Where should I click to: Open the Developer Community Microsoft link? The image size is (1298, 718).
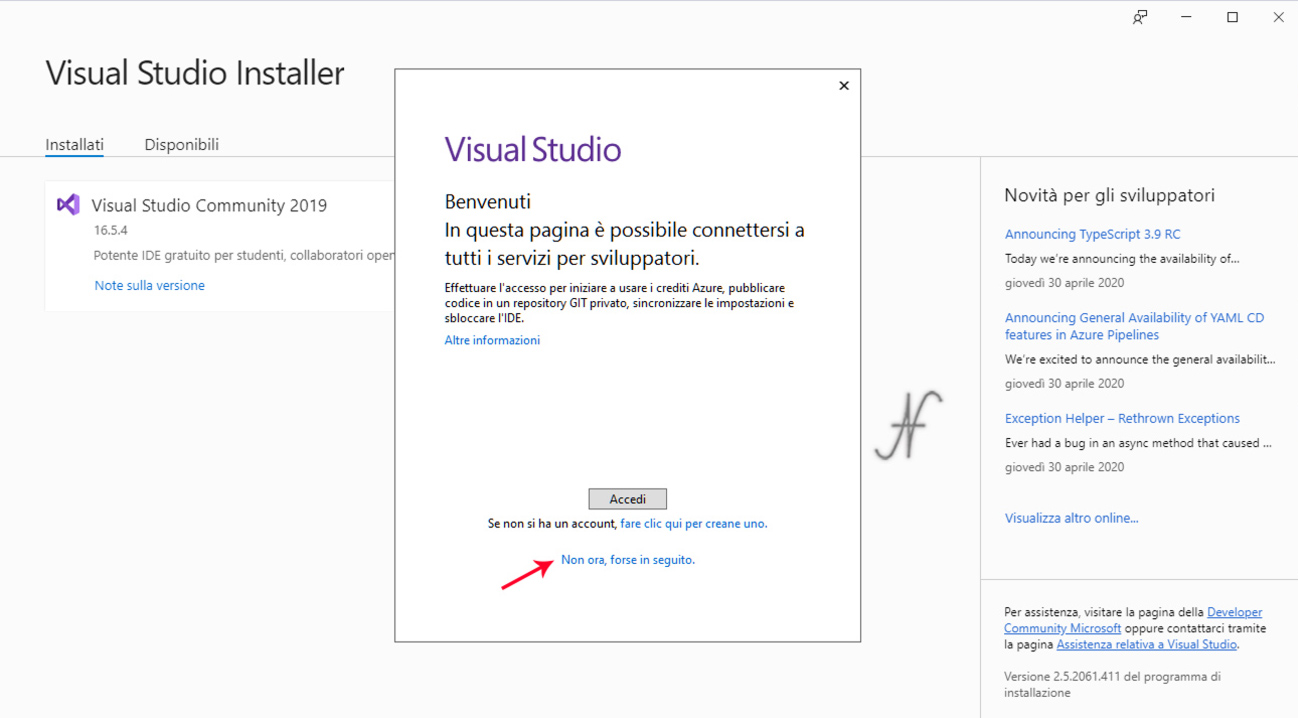1133,620
